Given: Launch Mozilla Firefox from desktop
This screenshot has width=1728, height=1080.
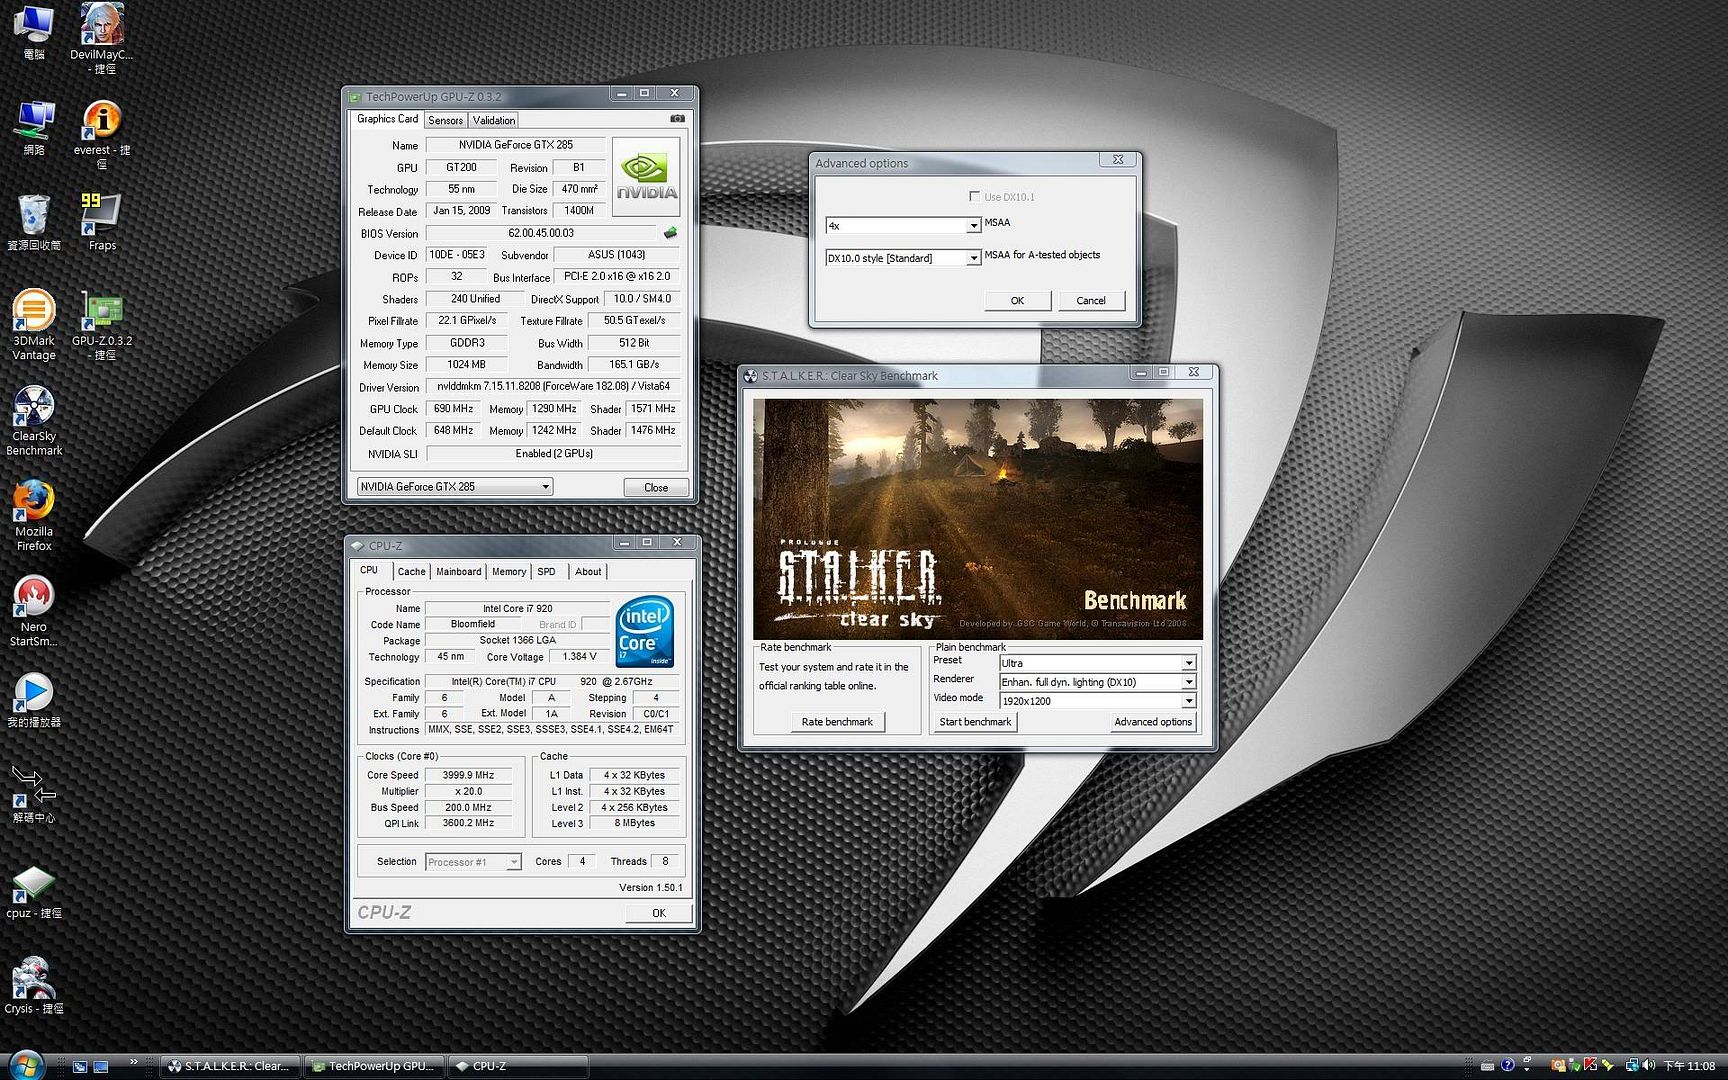Looking at the screenshot, I should [x=34, y=516].
